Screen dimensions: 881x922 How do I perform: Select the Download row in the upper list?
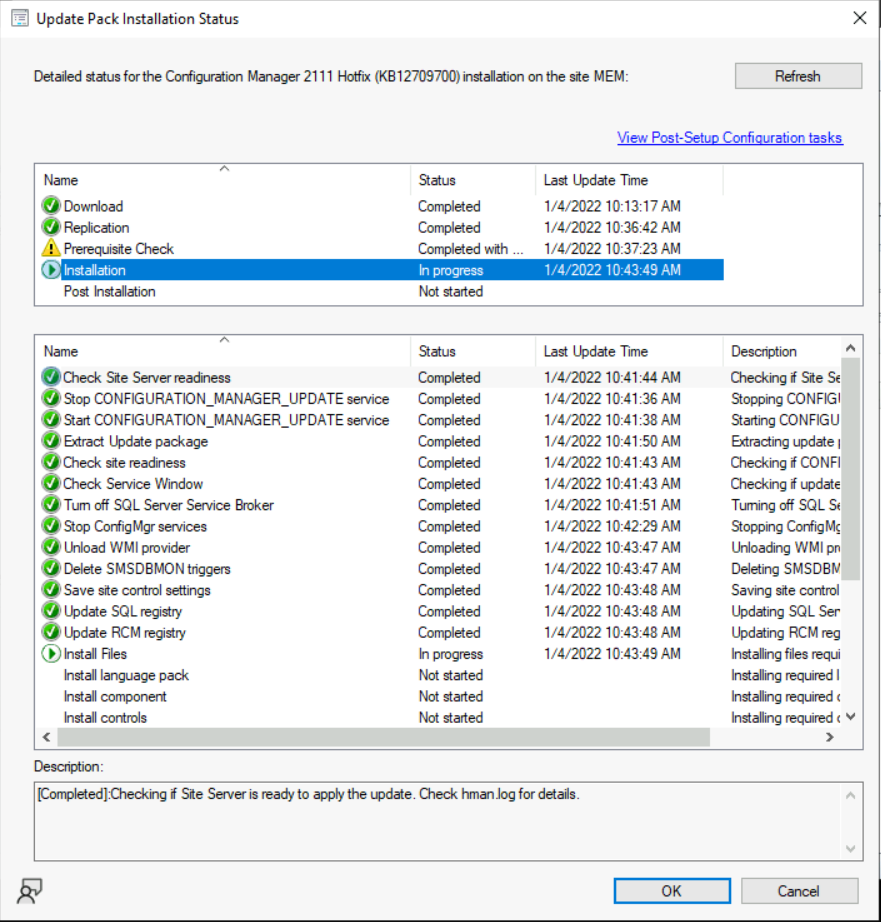pos(382,206)
